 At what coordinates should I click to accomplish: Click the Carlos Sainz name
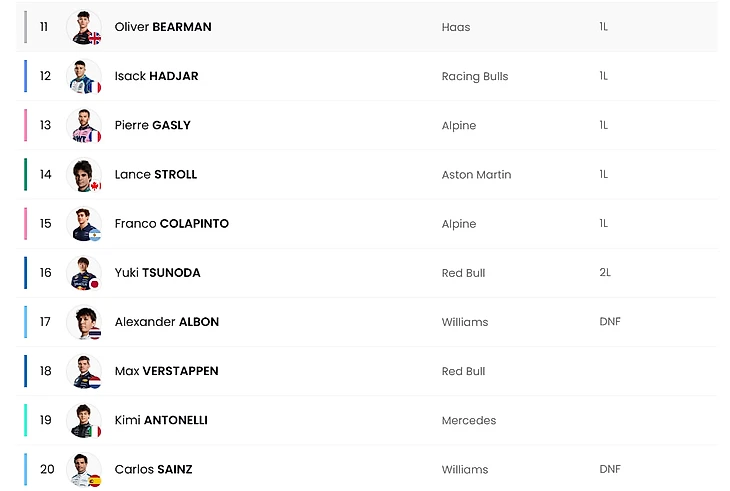(153, 469)
